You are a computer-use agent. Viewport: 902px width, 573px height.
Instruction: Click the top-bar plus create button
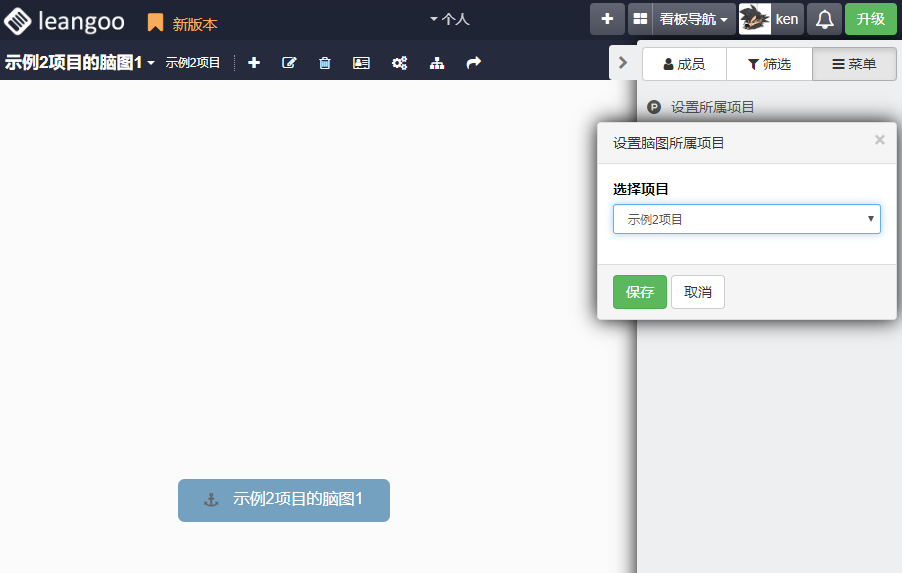click(607, 19)
